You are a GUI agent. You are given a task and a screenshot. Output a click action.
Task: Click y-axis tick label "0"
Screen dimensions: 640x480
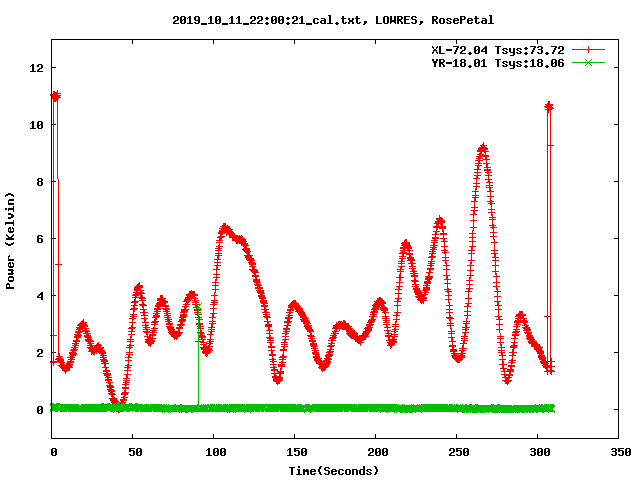[40, 410]
